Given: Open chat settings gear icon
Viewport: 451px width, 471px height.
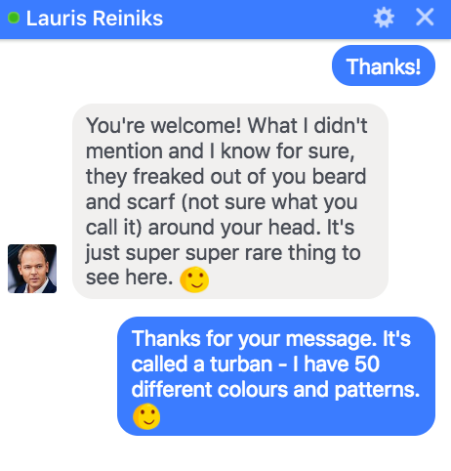Looking at the screenshot, I should coord(384,18).
